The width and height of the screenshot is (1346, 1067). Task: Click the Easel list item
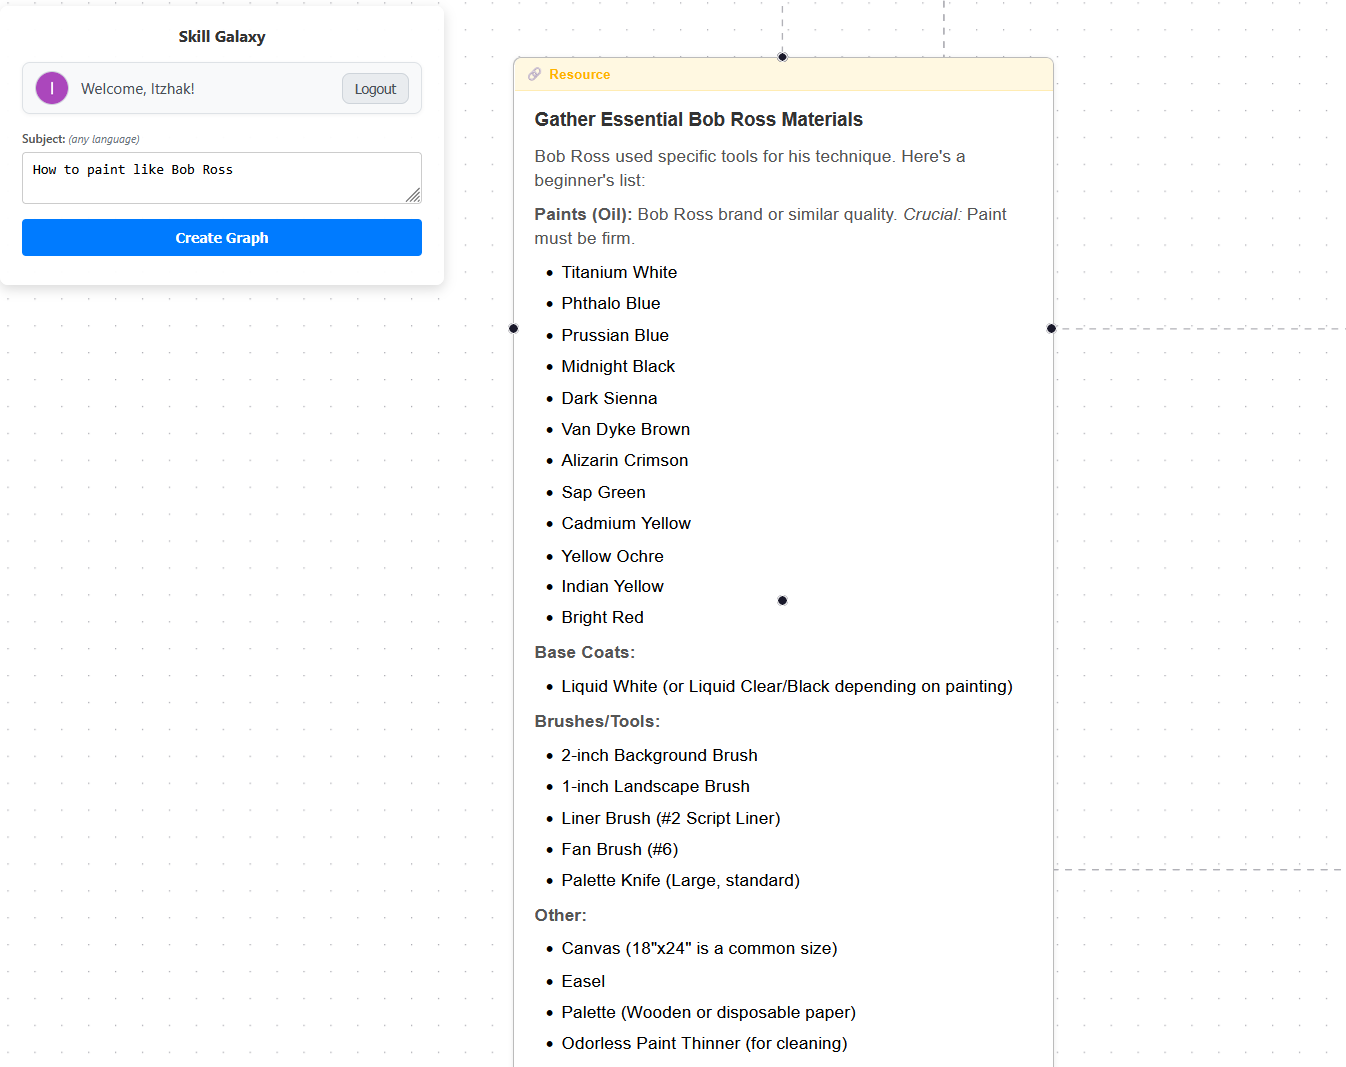click(584, 981)
